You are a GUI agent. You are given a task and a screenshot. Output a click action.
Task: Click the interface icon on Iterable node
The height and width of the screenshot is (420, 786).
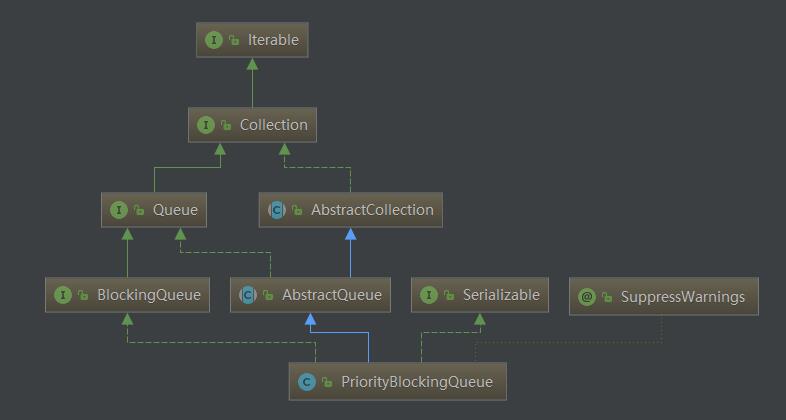[214, 40]
